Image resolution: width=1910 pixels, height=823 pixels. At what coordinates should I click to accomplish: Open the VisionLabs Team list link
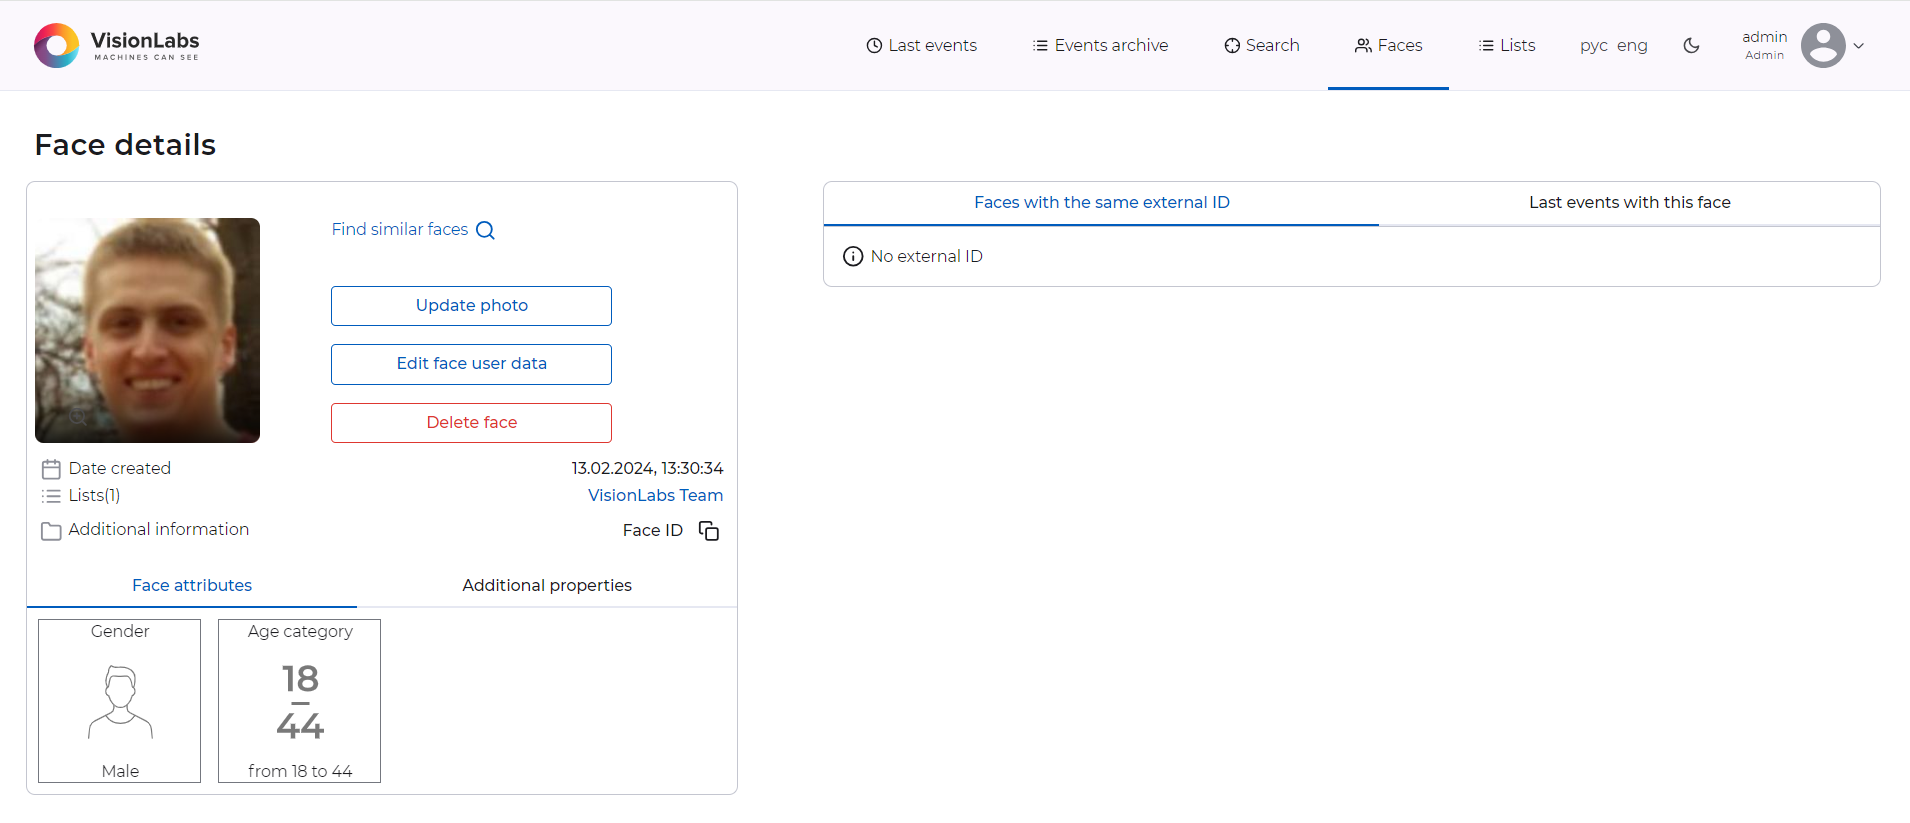(x=655, y=495)
